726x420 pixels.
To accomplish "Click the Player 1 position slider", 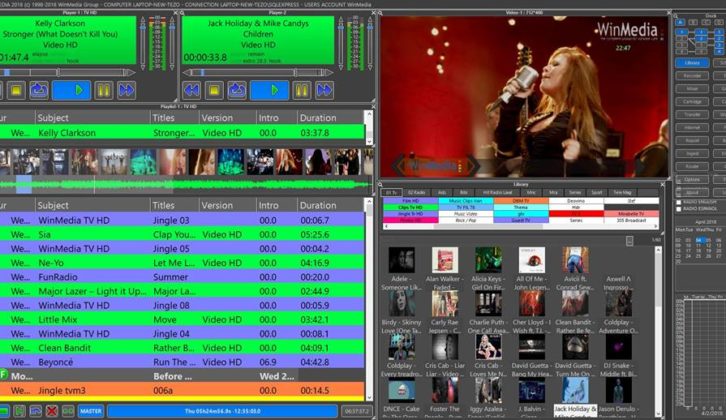I will point(67,72).
